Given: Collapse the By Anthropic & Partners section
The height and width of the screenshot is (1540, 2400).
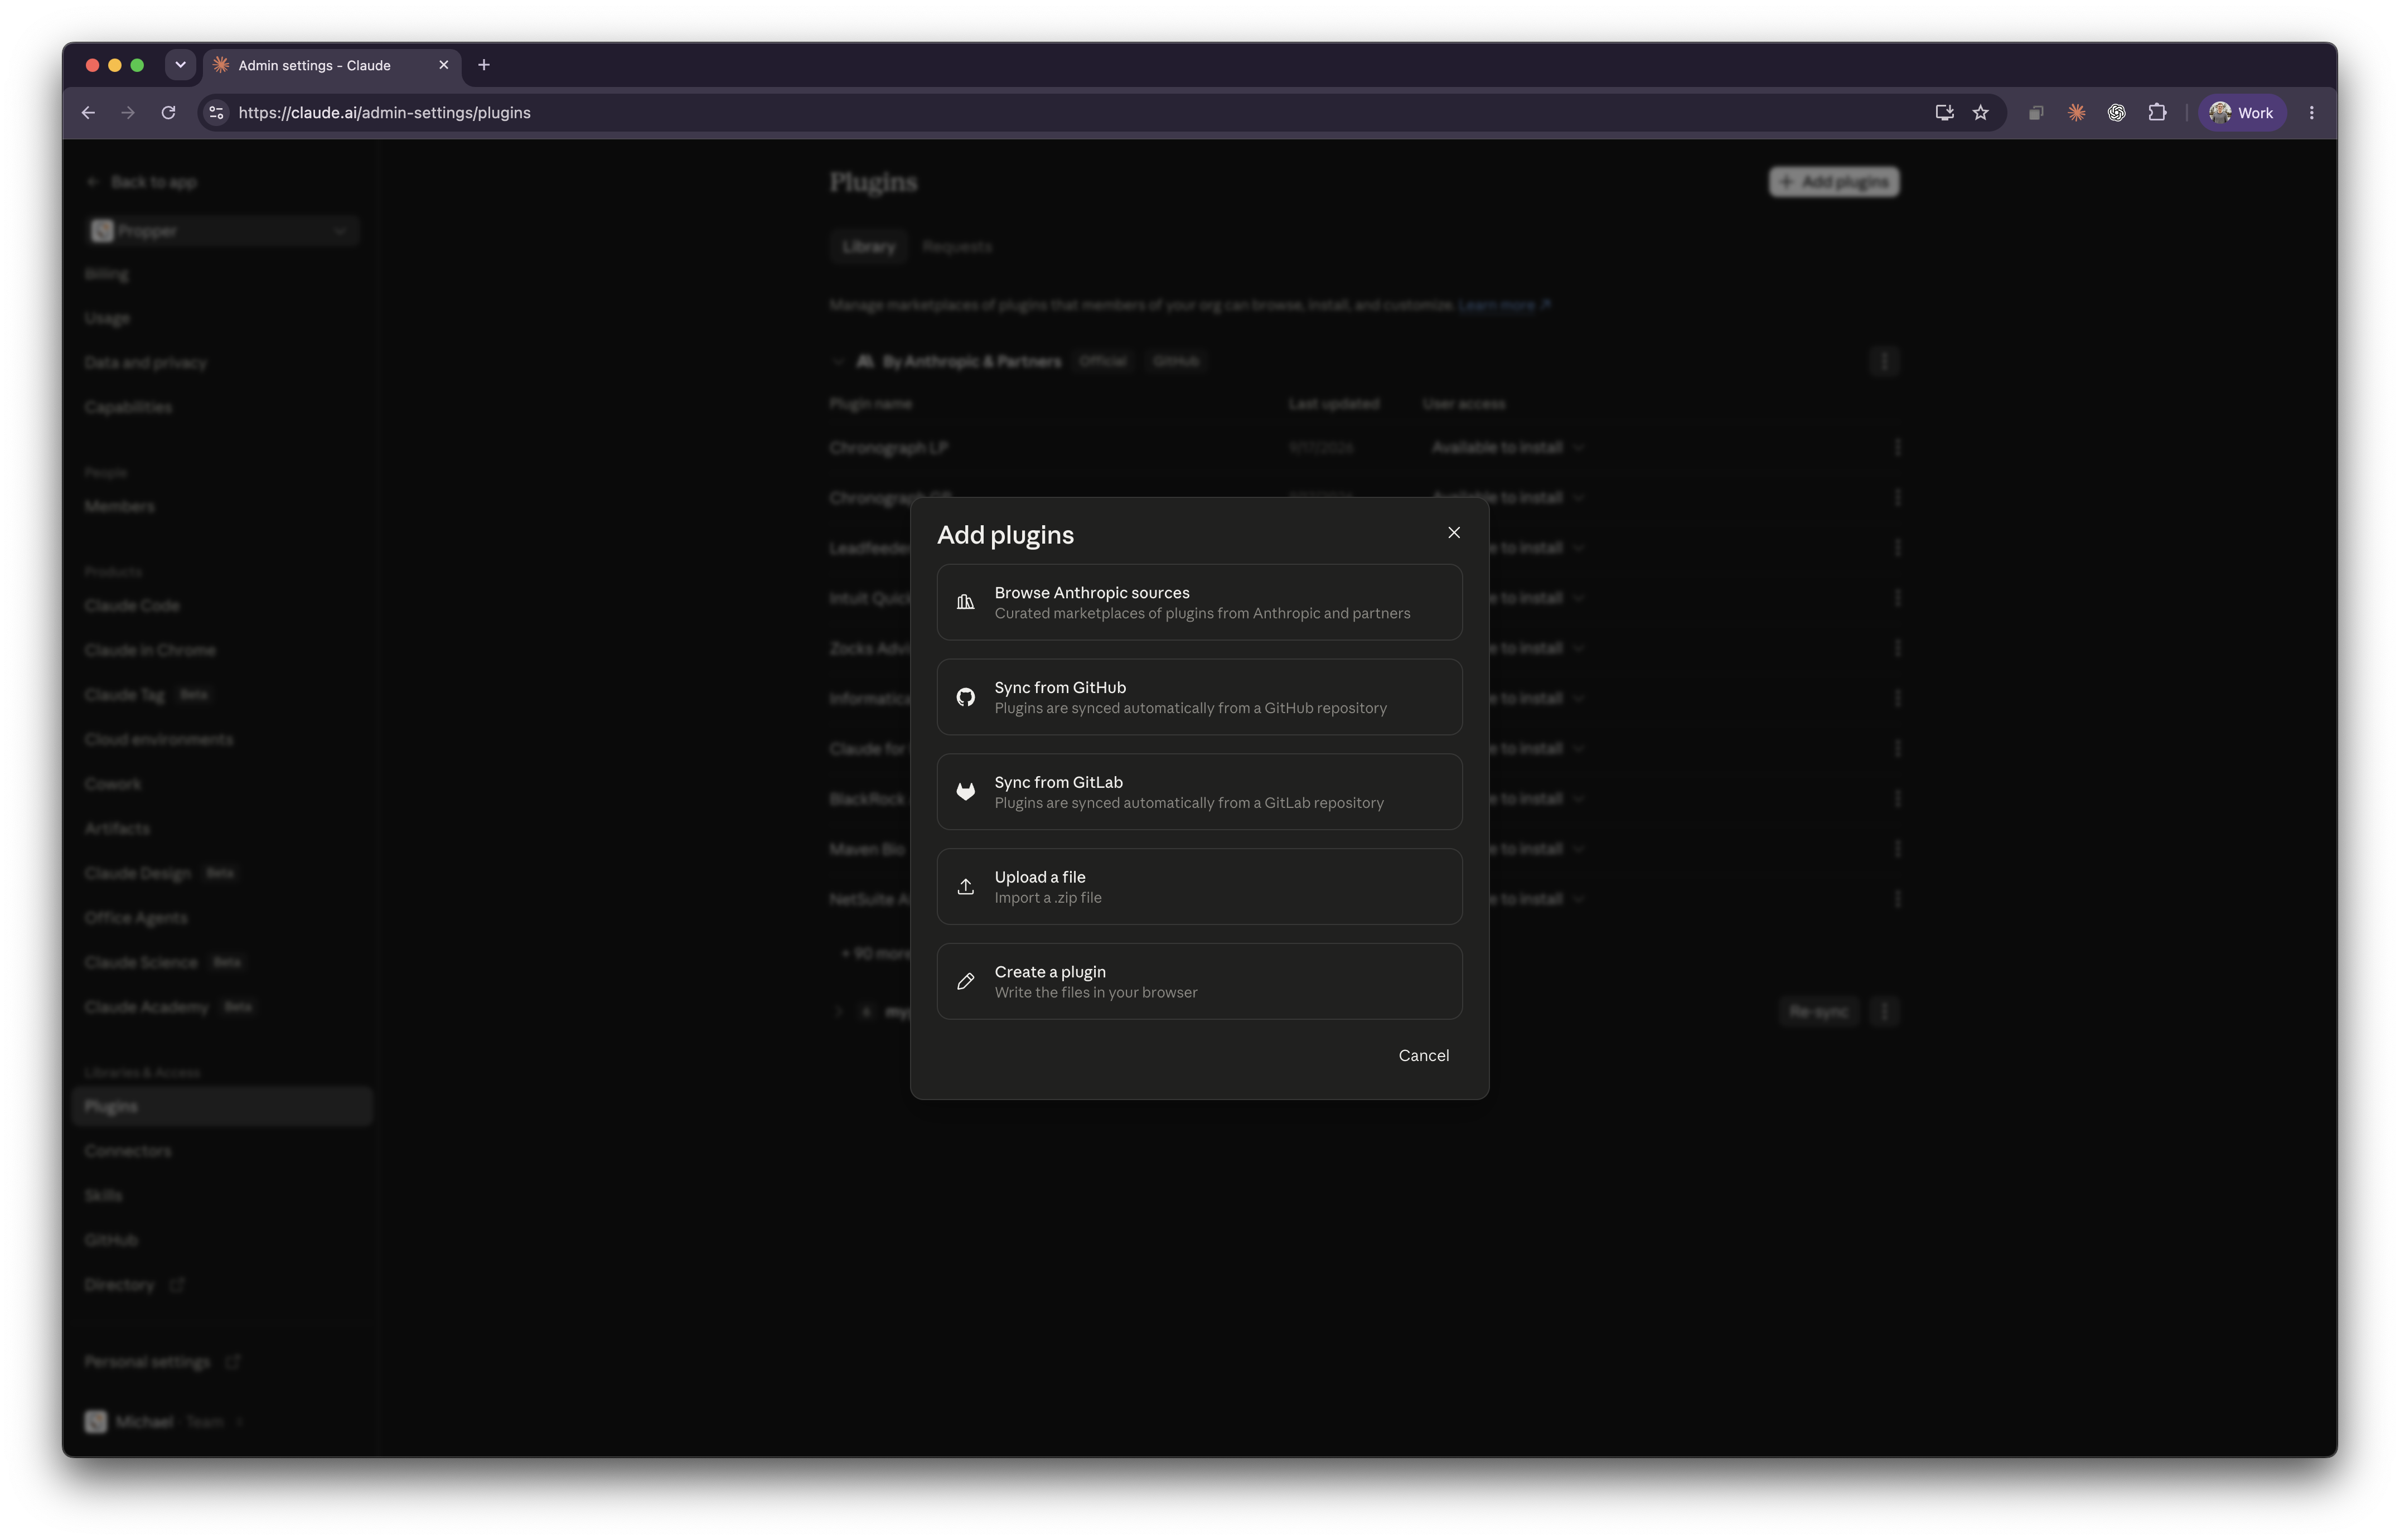Looking at the screenshot, I should pyautogui.click(x=838, y=361).
